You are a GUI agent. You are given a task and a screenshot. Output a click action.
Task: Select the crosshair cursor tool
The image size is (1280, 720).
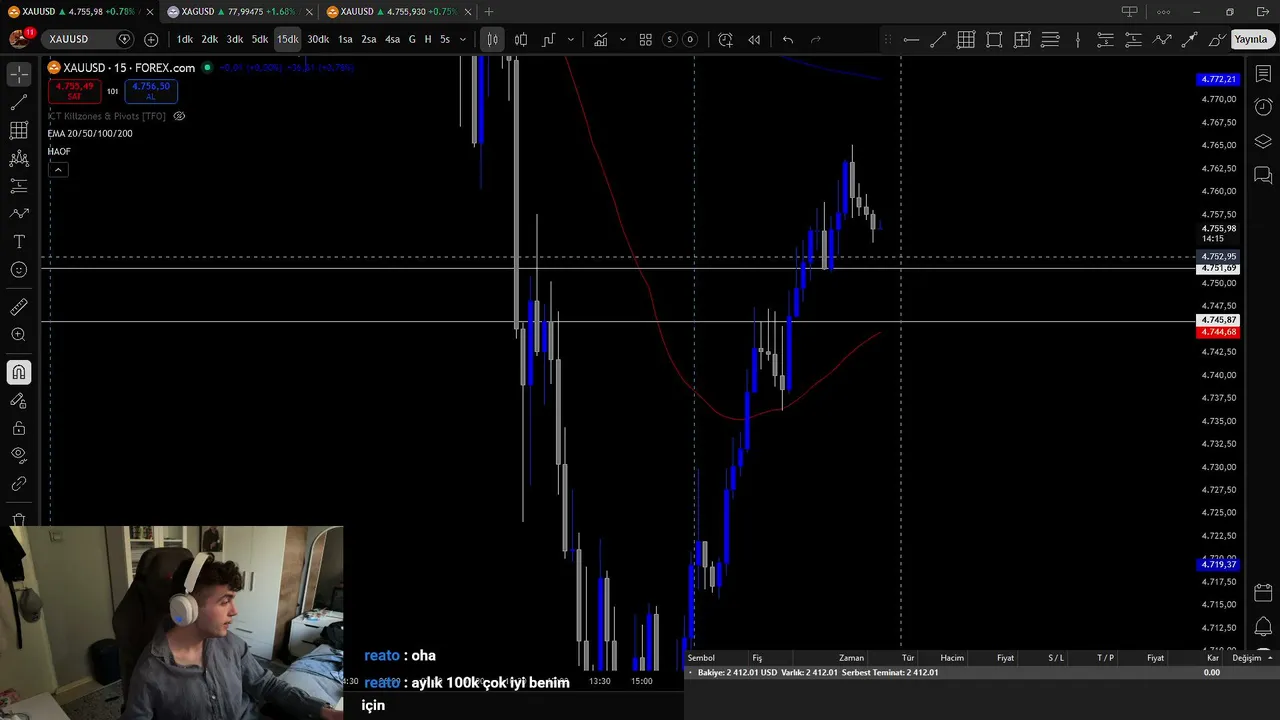point(19,75)
